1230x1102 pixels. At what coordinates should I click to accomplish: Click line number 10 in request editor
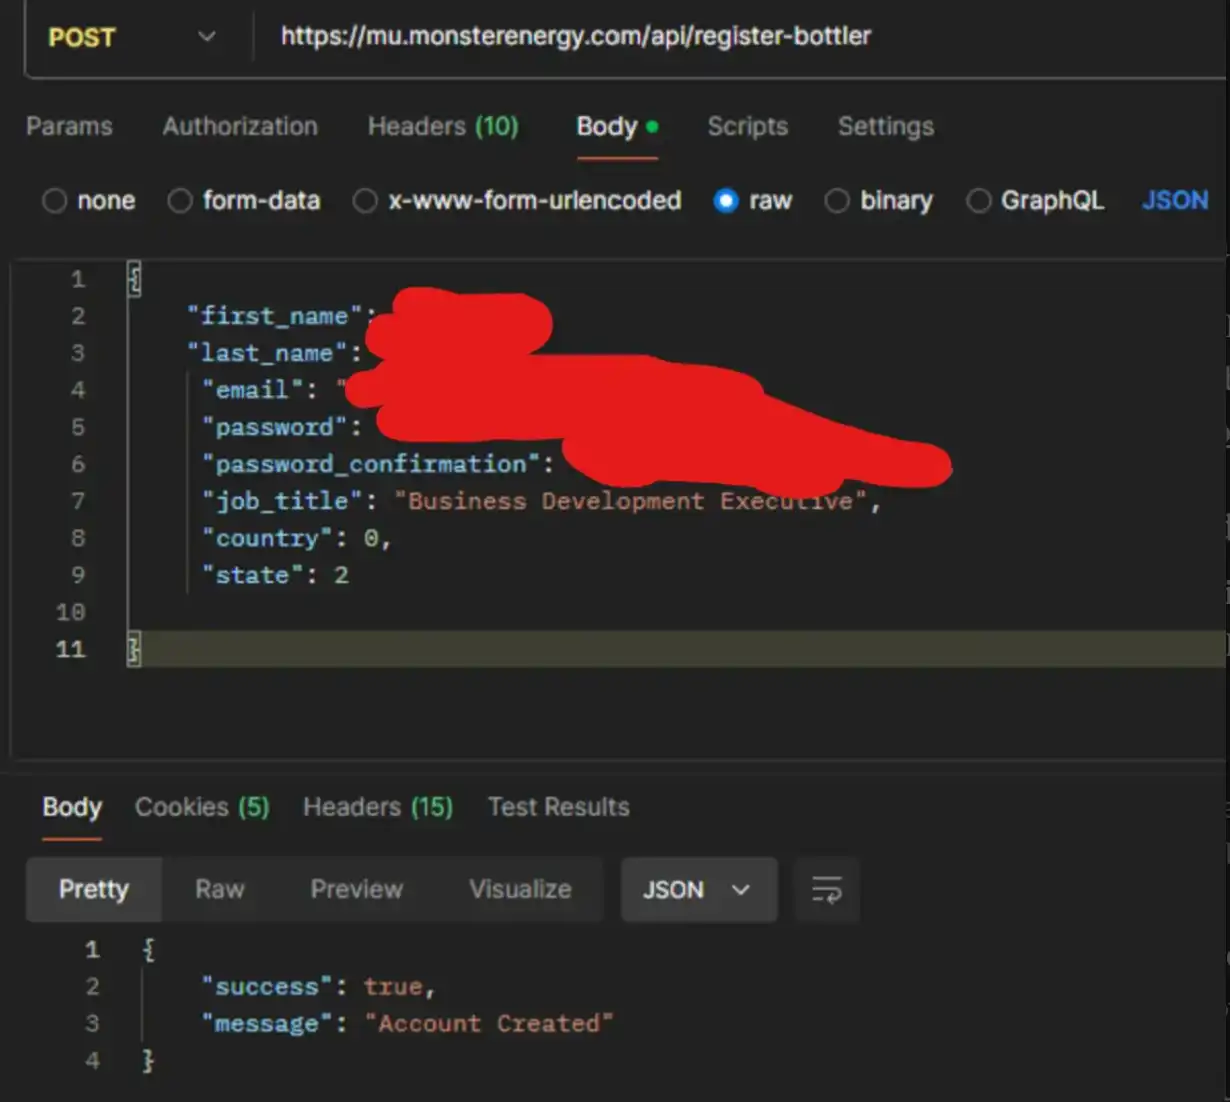[x=70, y=612]
